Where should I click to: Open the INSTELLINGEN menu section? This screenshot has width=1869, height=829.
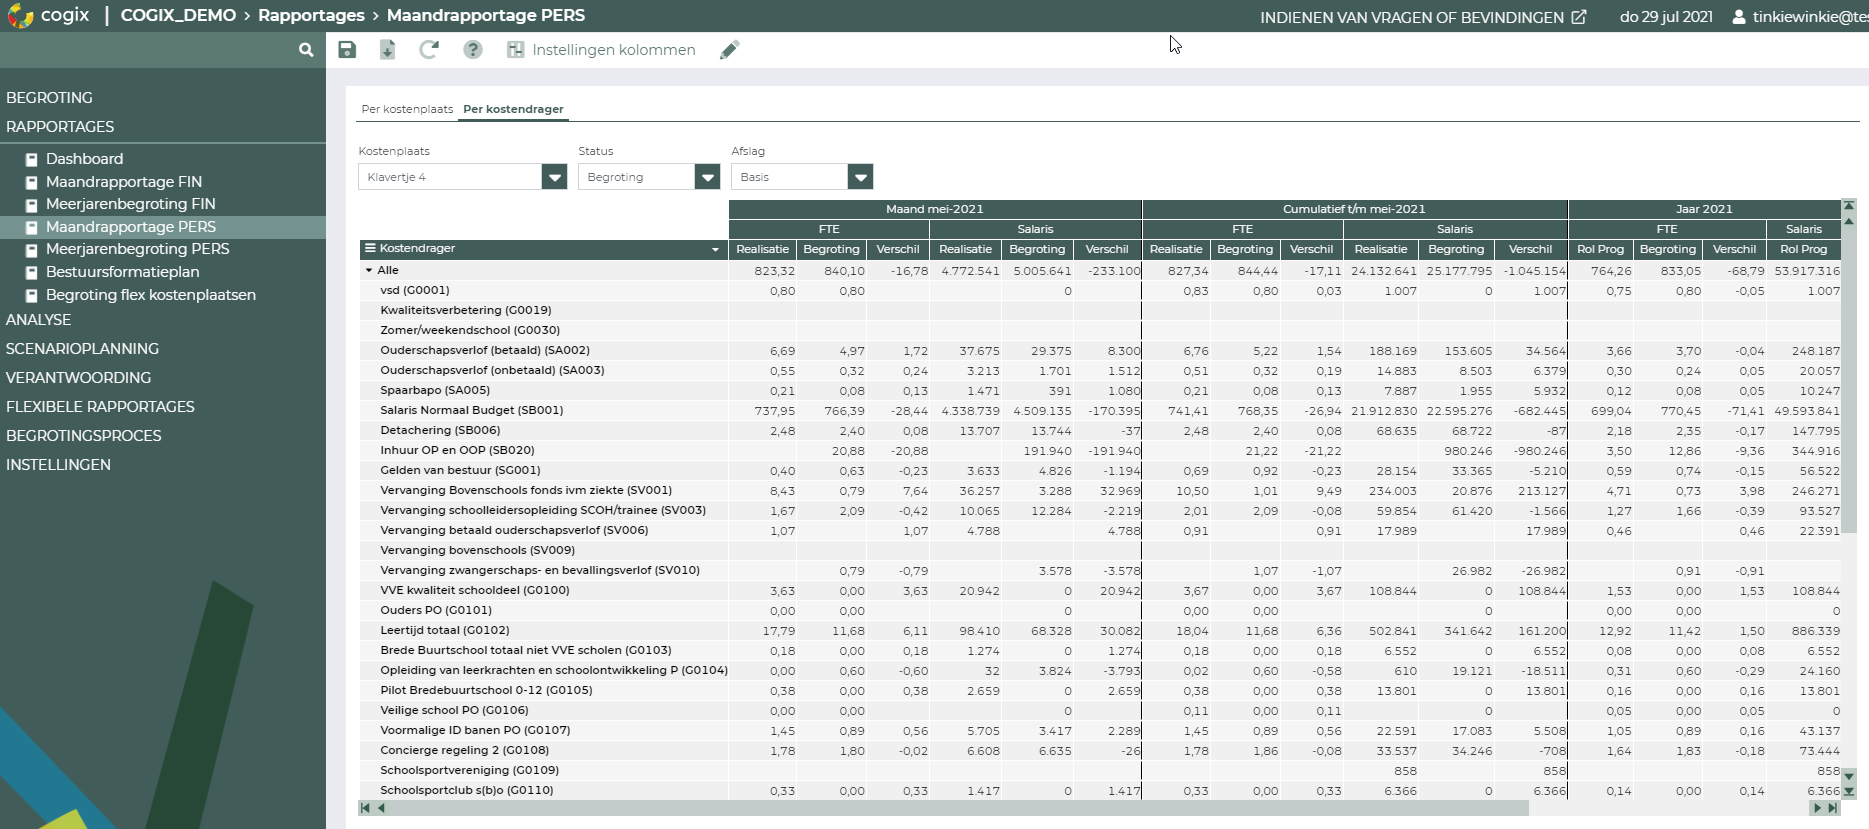[58, 465]
